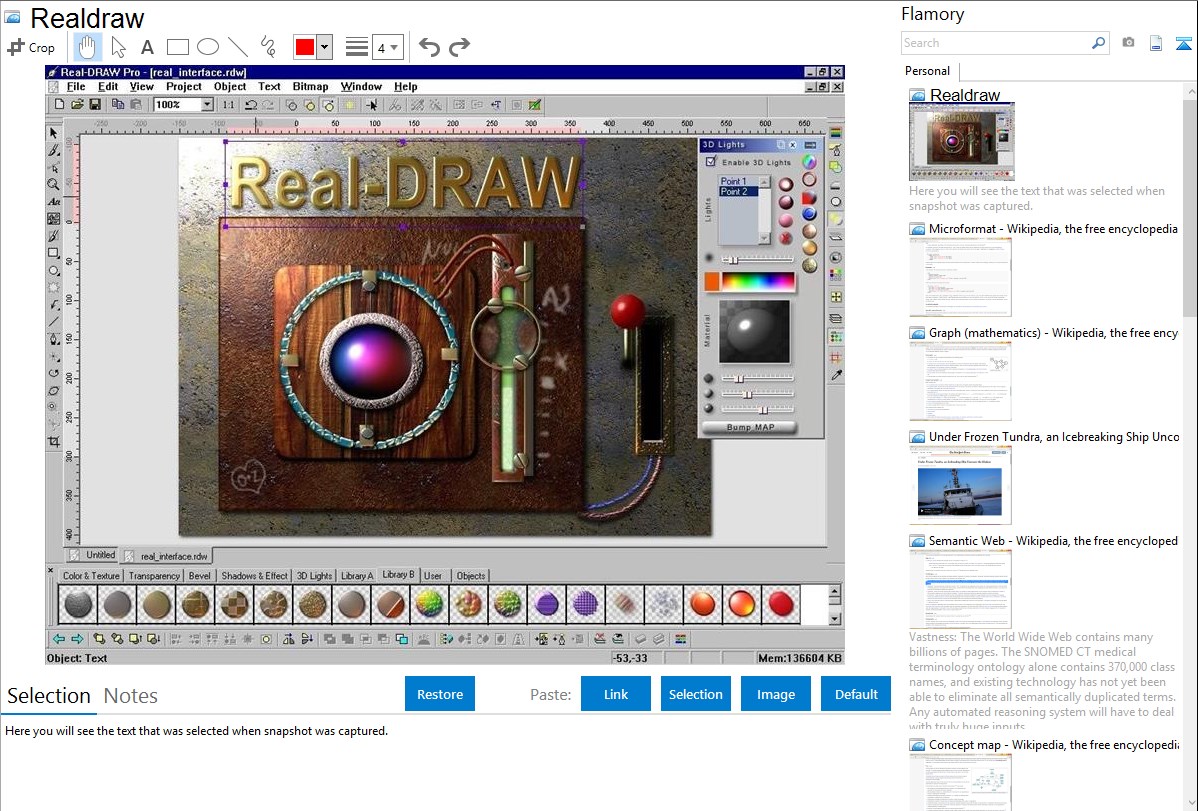Click the camera capture icon in Flamory
The image size is (1198, 811).
pyautogui.click(x=1128, y=43)
